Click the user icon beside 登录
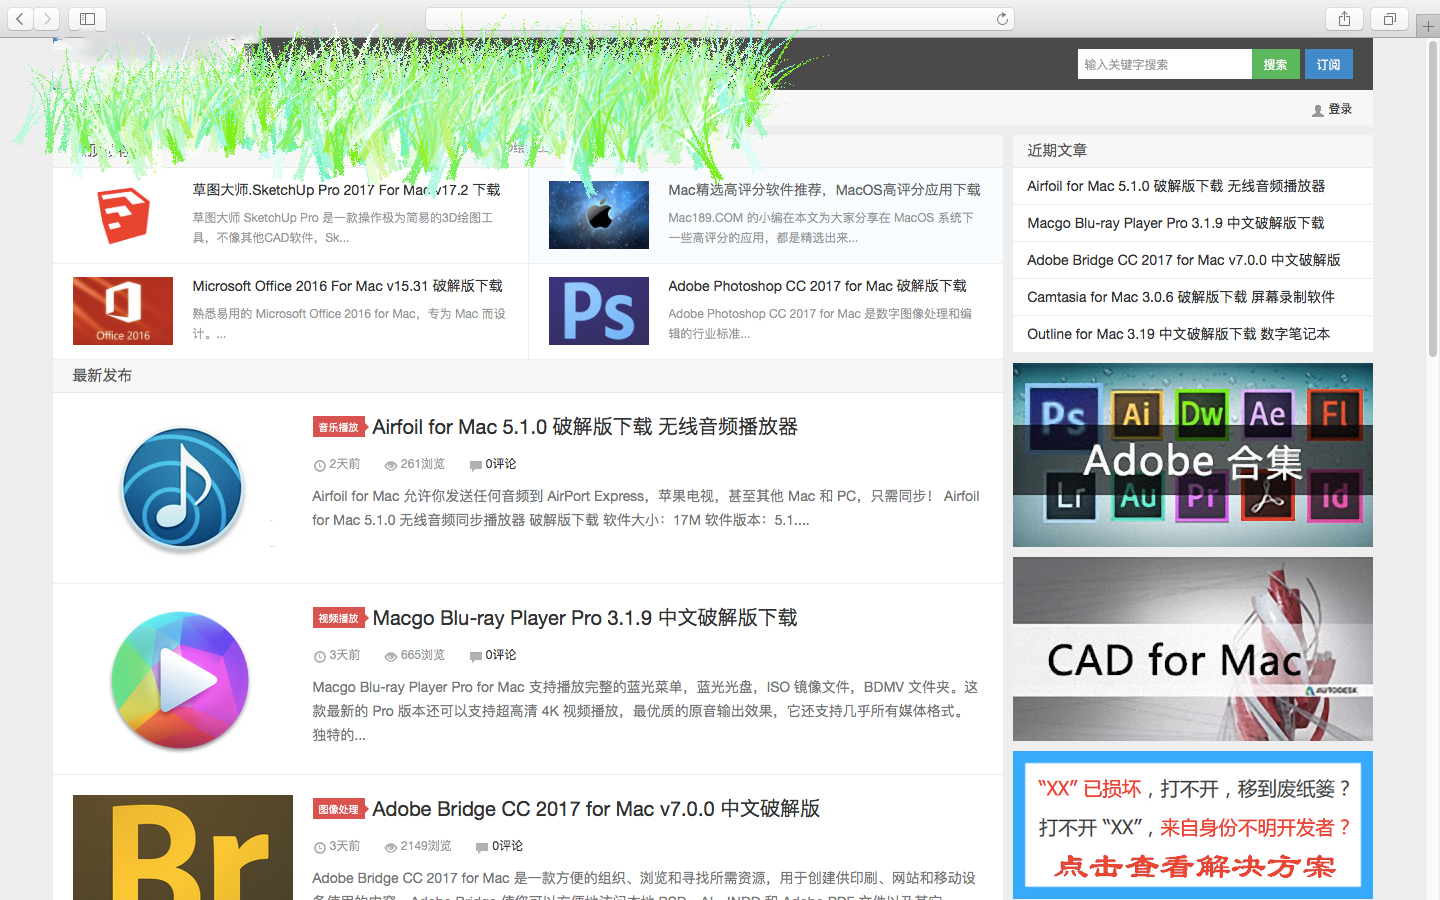 click(x=1318, y=110)
